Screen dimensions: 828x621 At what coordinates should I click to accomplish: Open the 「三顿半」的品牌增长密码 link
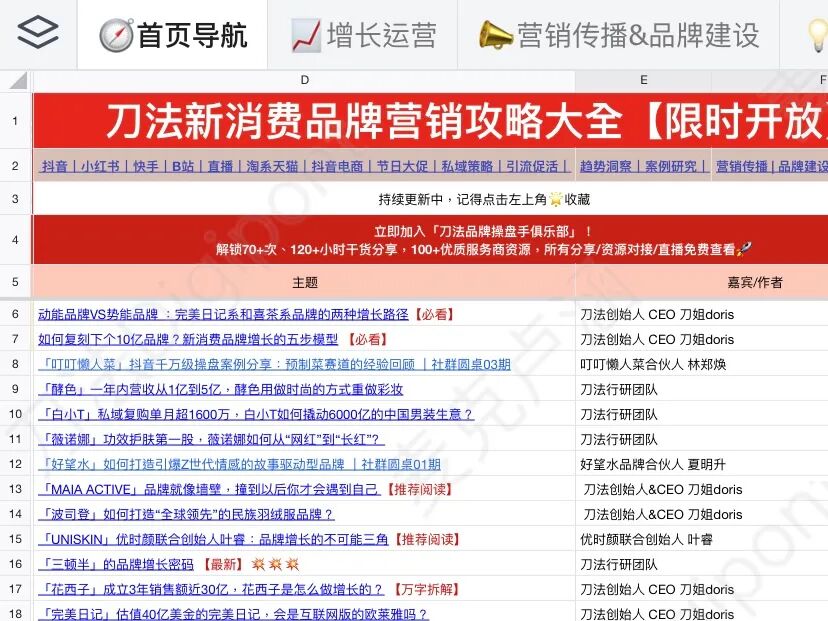coord(116,564)
